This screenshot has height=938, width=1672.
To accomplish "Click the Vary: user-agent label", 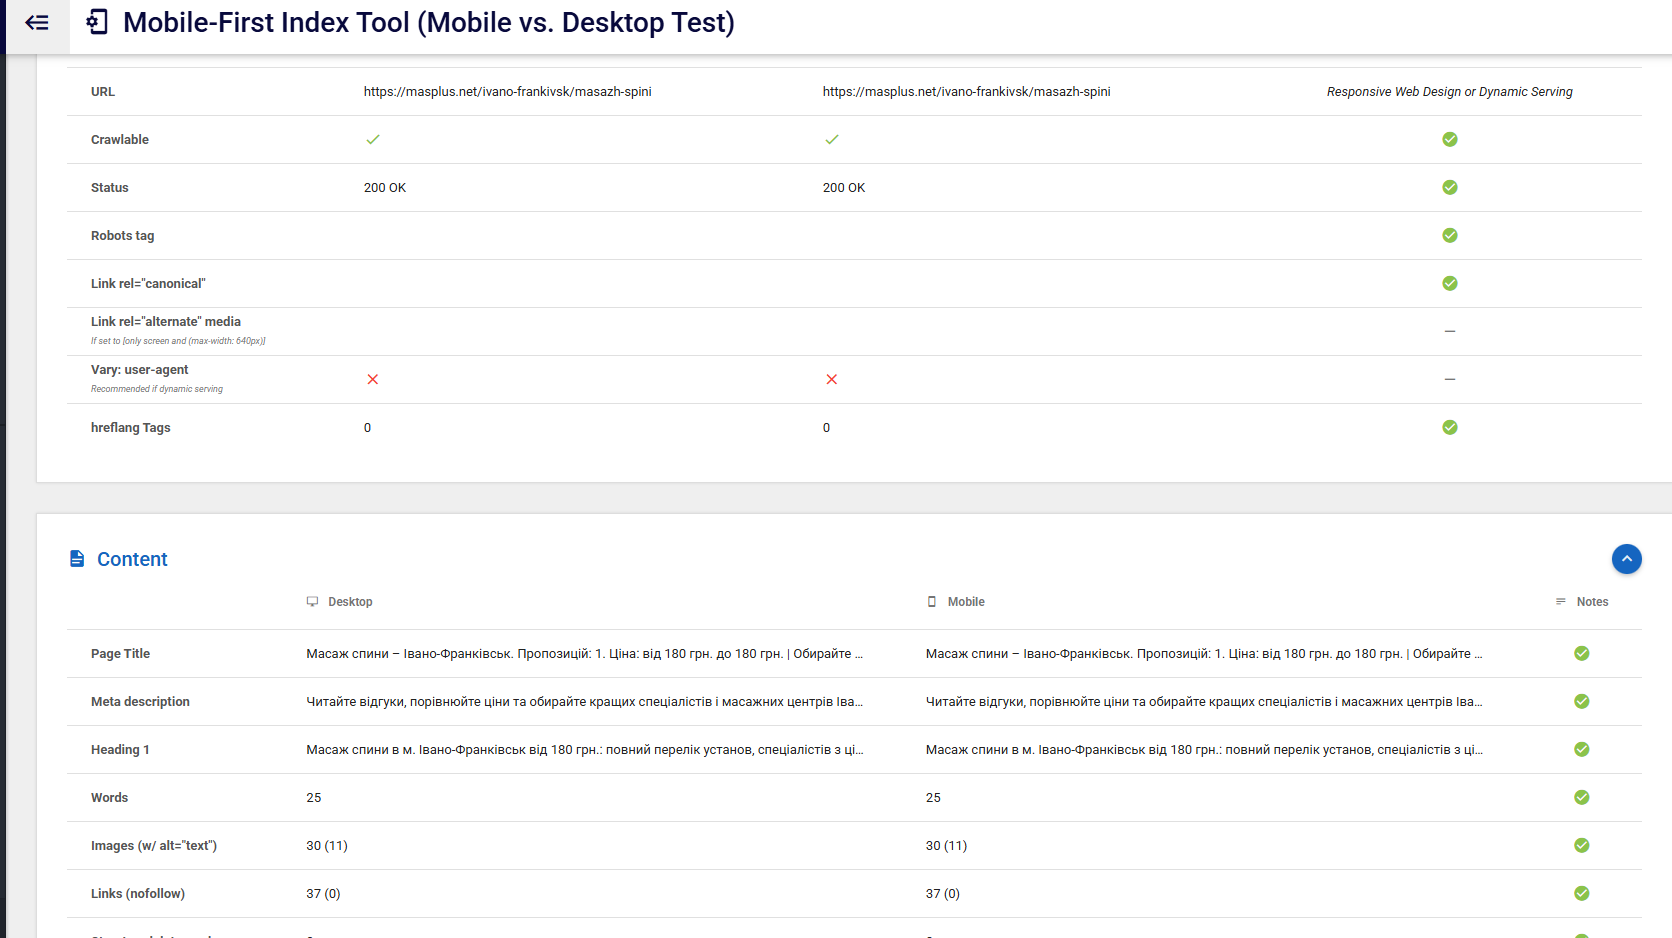I will pyautogui.click(x=140, y=370).
